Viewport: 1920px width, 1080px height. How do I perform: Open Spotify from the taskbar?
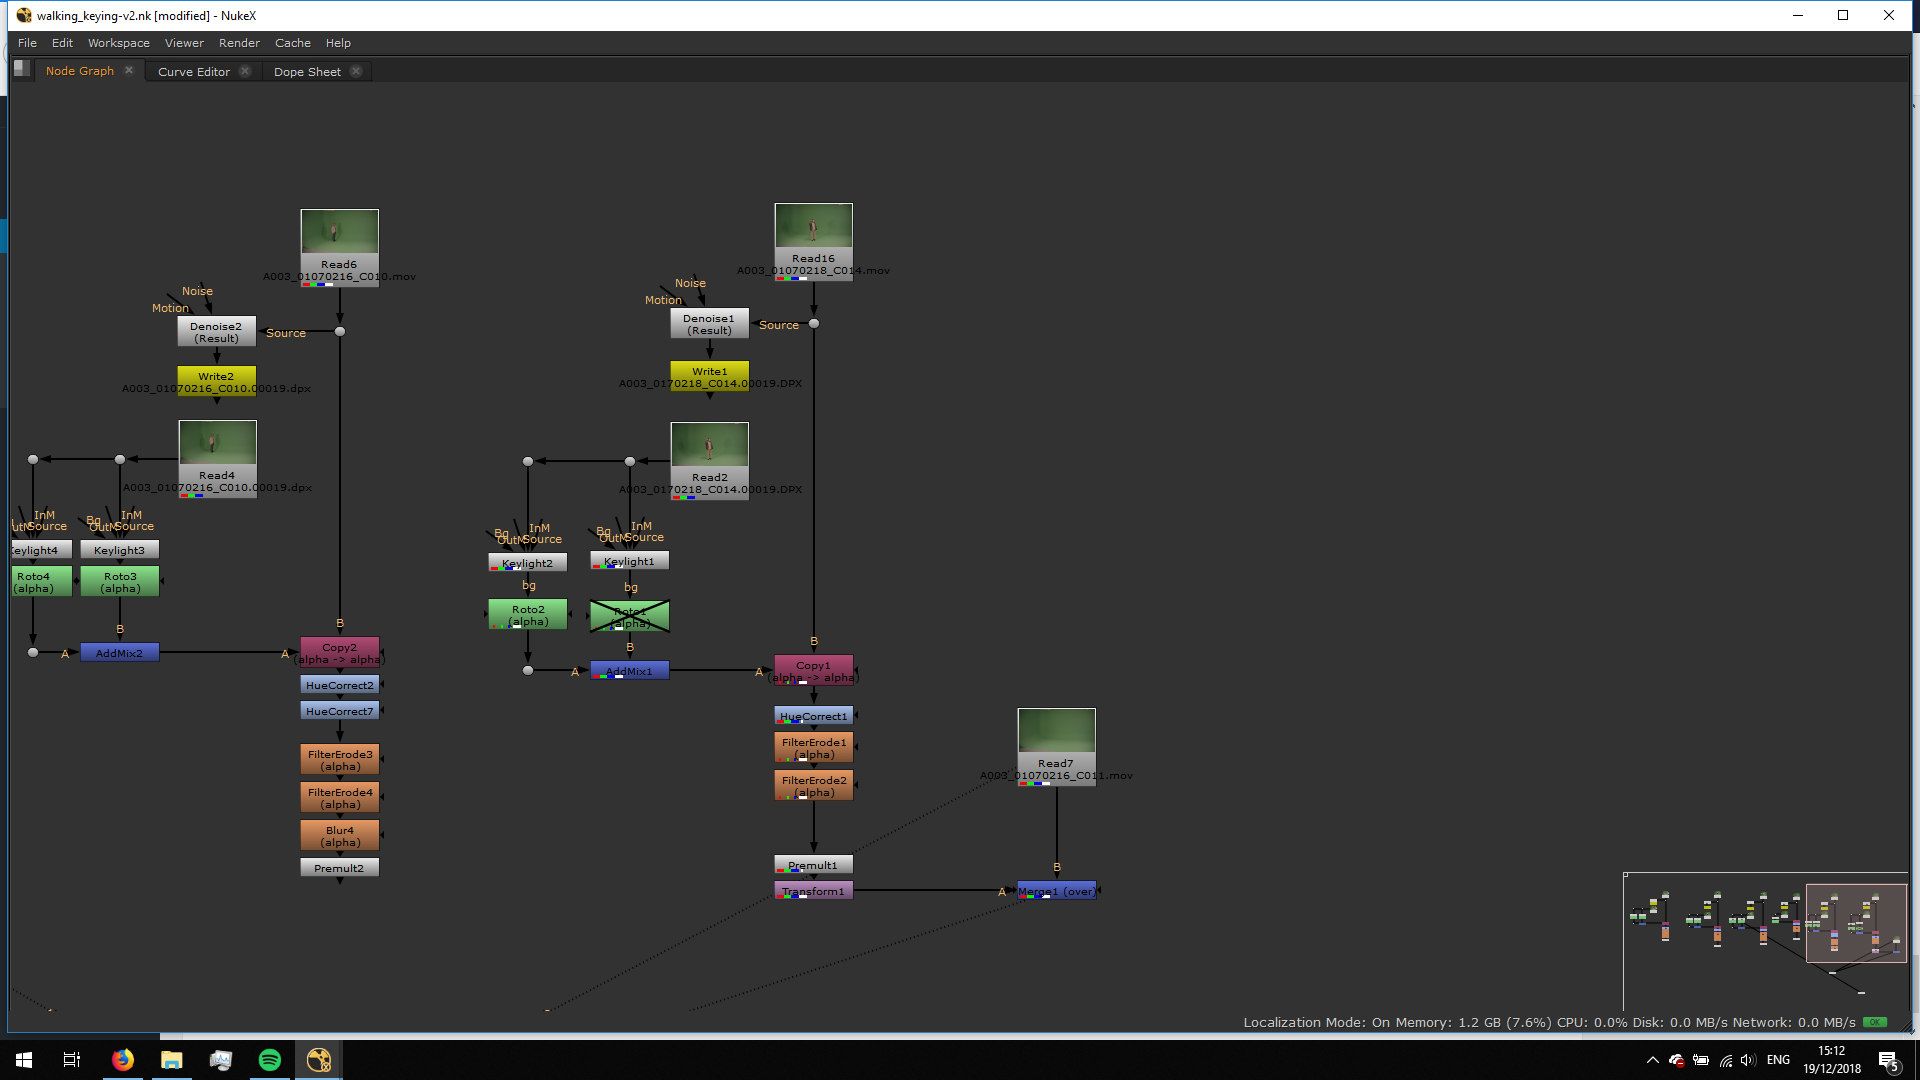pyautogui.click(x=270, y=1060)
